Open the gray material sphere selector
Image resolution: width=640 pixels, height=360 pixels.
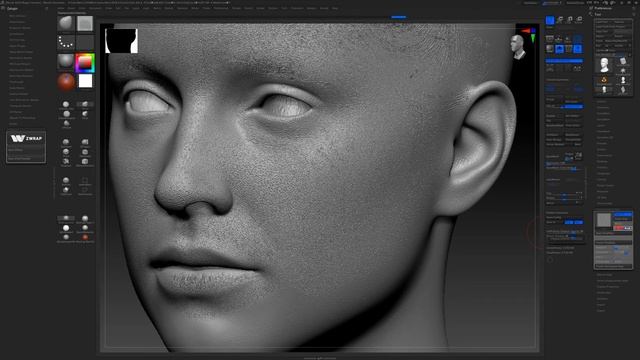point(66,62)
